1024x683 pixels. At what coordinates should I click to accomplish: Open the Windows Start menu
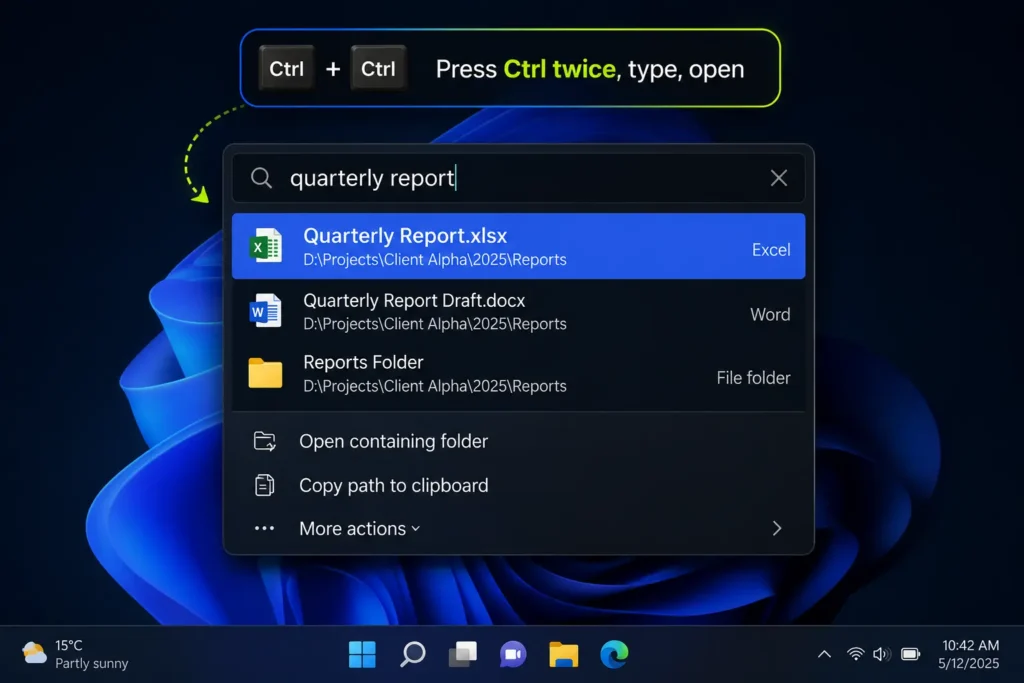(362, 654)
